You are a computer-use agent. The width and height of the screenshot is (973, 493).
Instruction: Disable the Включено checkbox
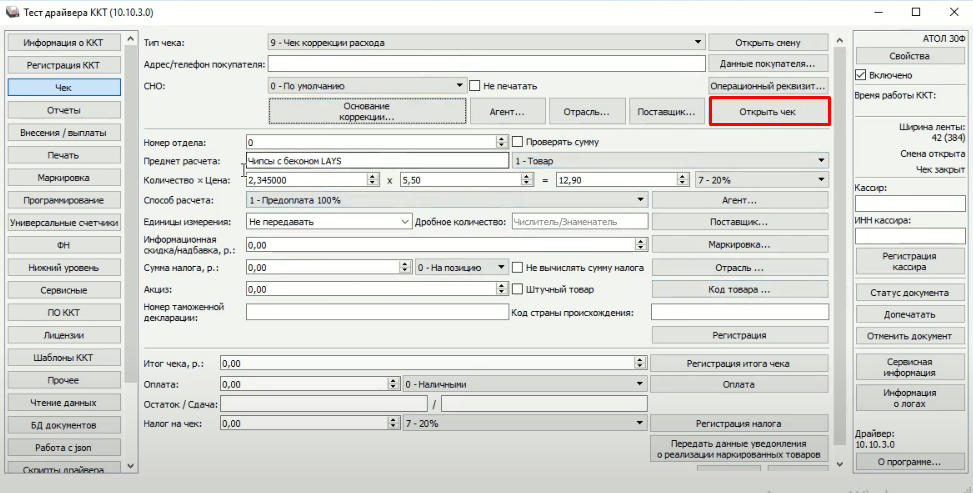point(861,75)
